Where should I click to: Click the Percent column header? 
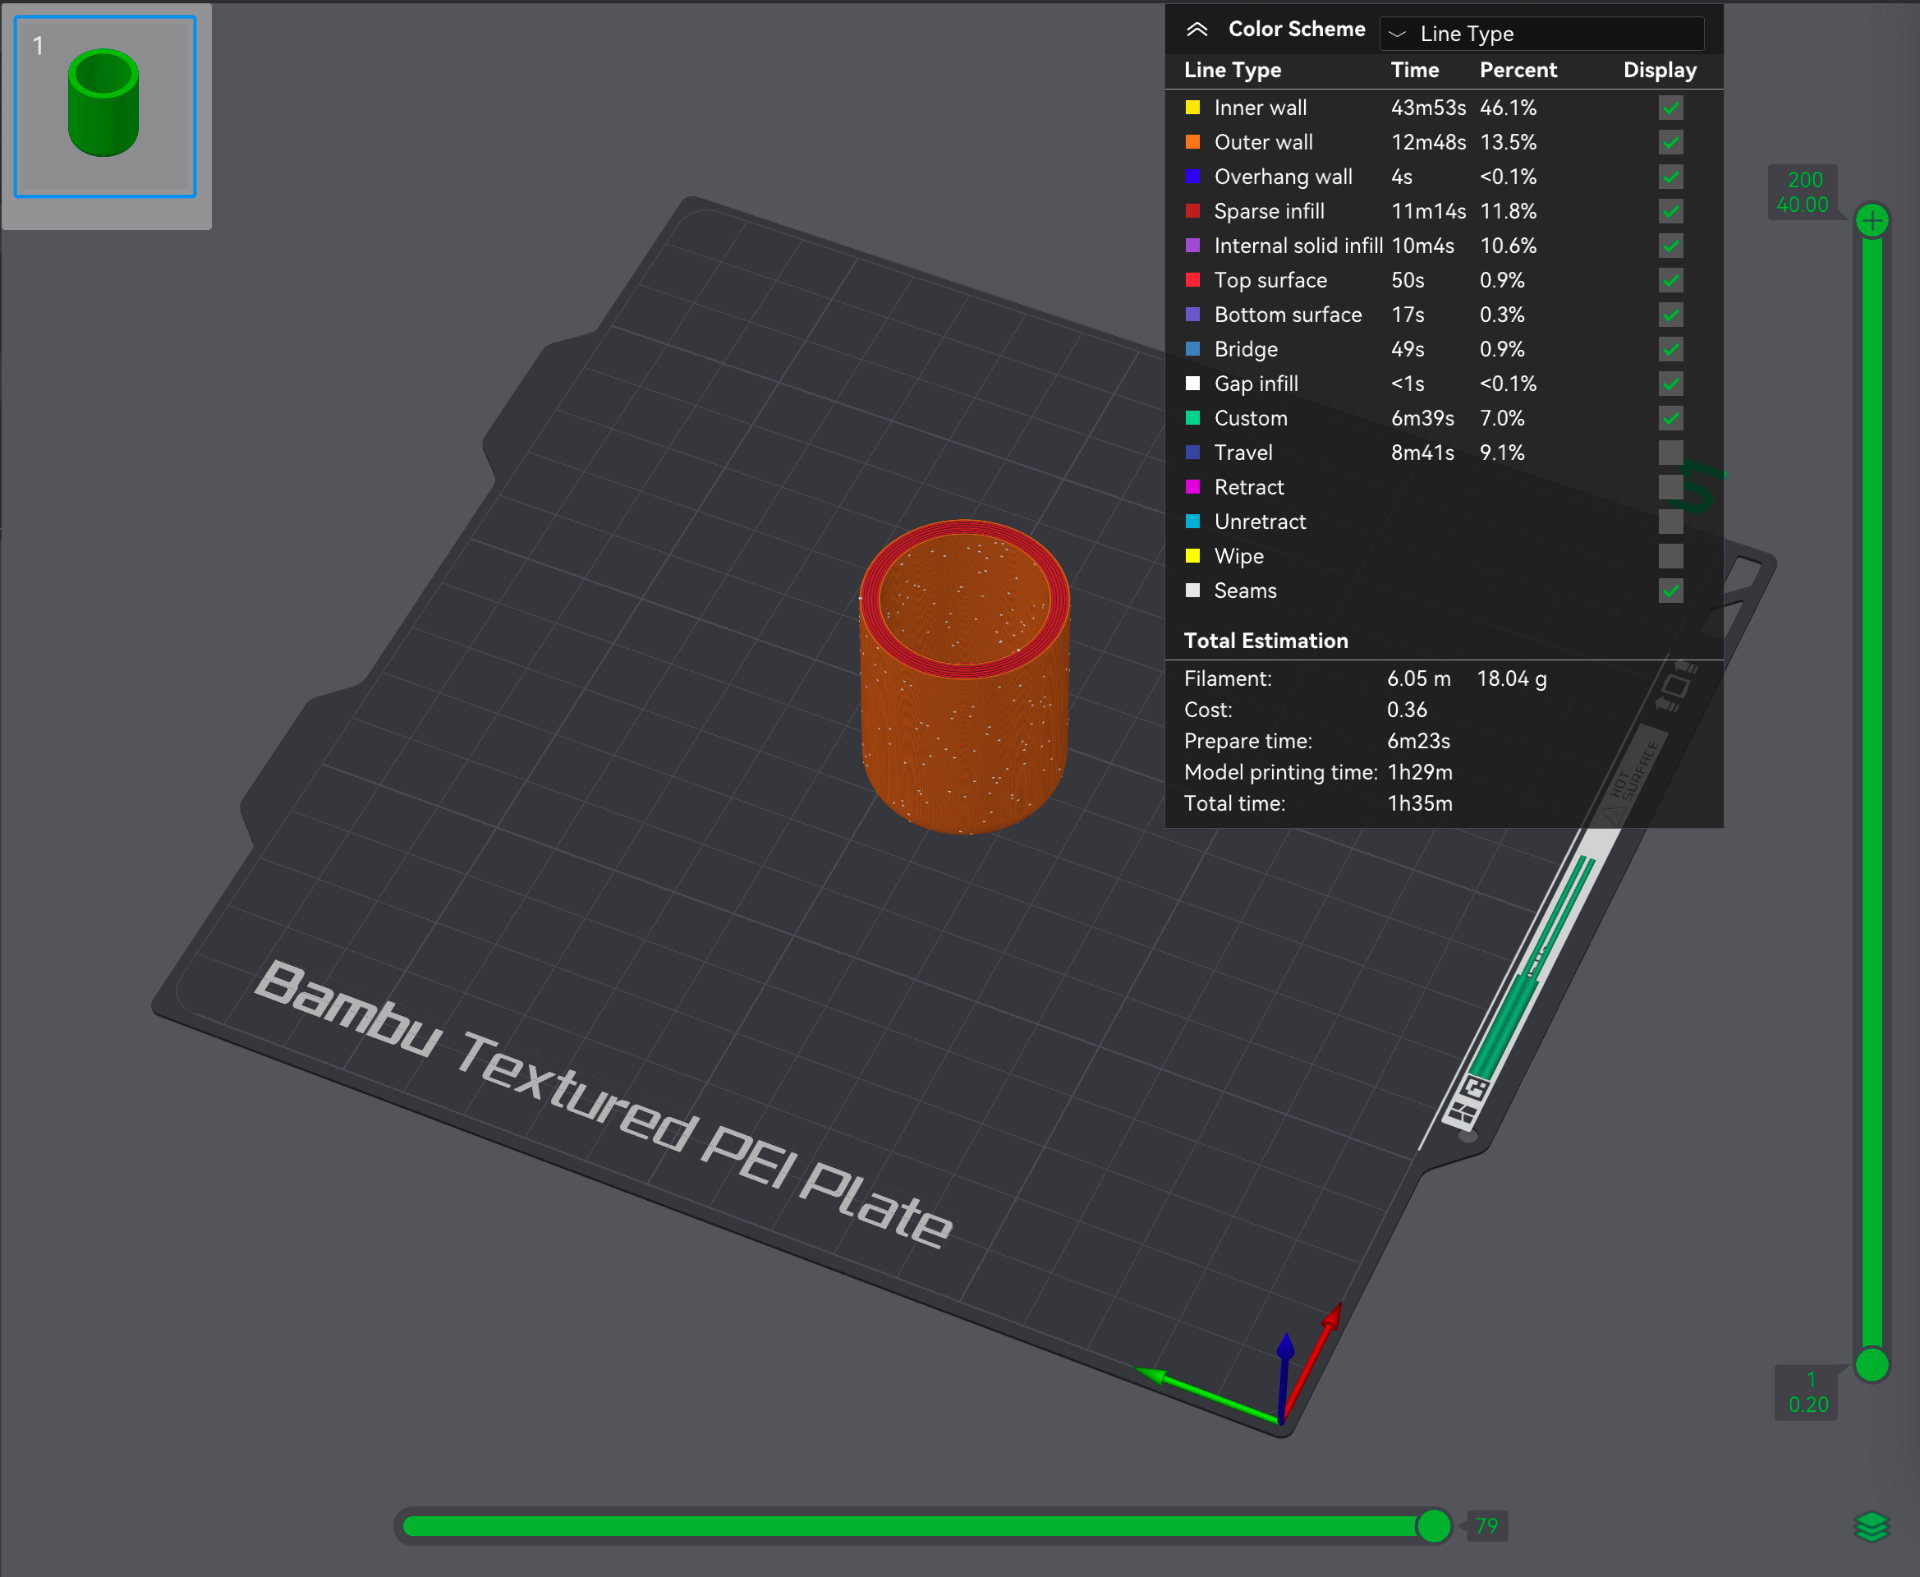1518,70
